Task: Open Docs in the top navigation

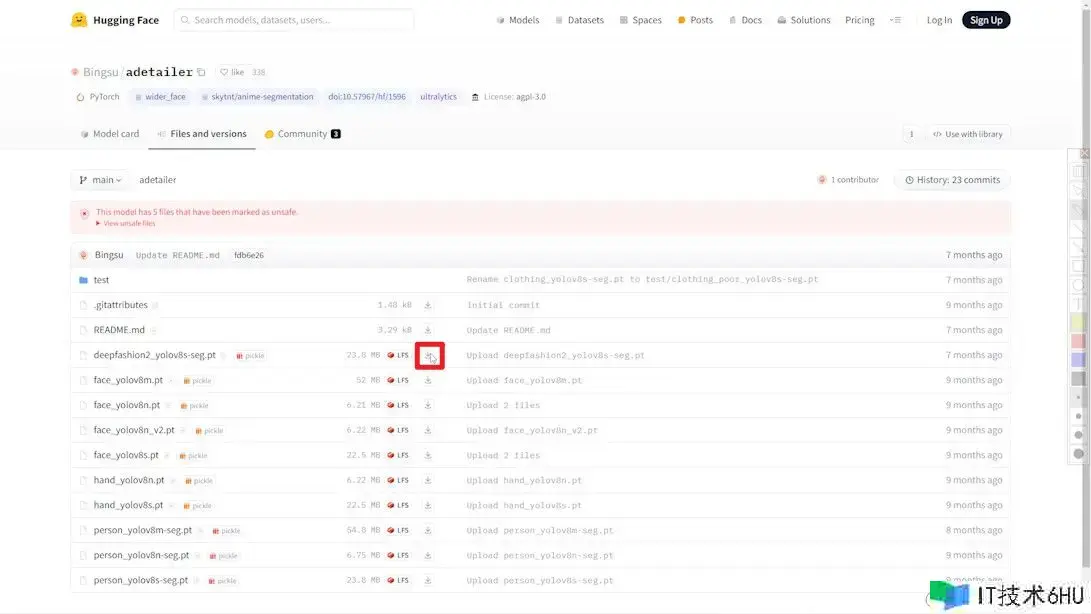Action: (745, 20)
